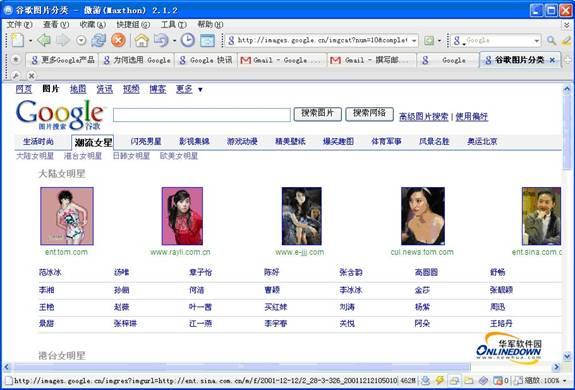Screen dimensions: 575x390
Task: Open the dropdown arrow beside the New Tab icon
Action: pyautogui.click(x=30, y=41)
